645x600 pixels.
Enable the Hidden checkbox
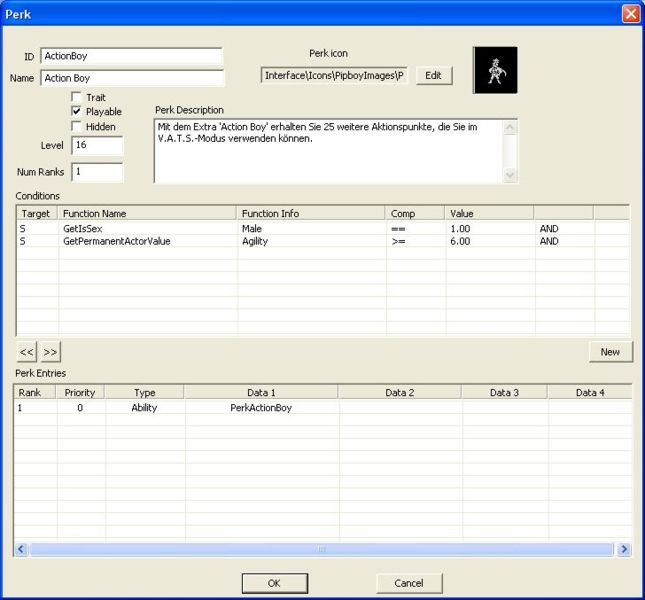pyautogui.click(x=76, y=126)
